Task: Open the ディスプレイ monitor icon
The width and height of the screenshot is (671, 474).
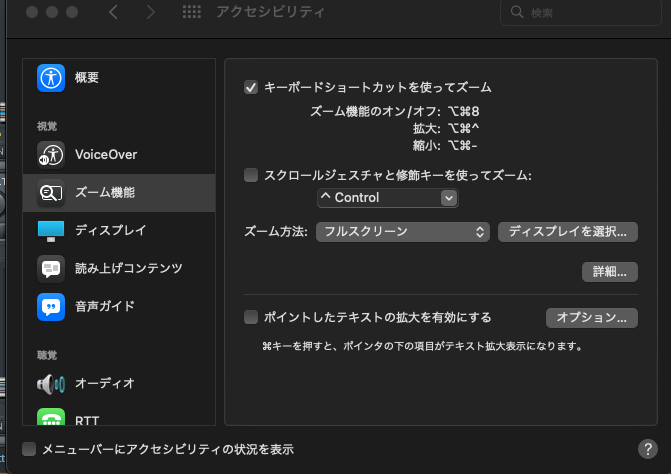Action: pos(51,230)
